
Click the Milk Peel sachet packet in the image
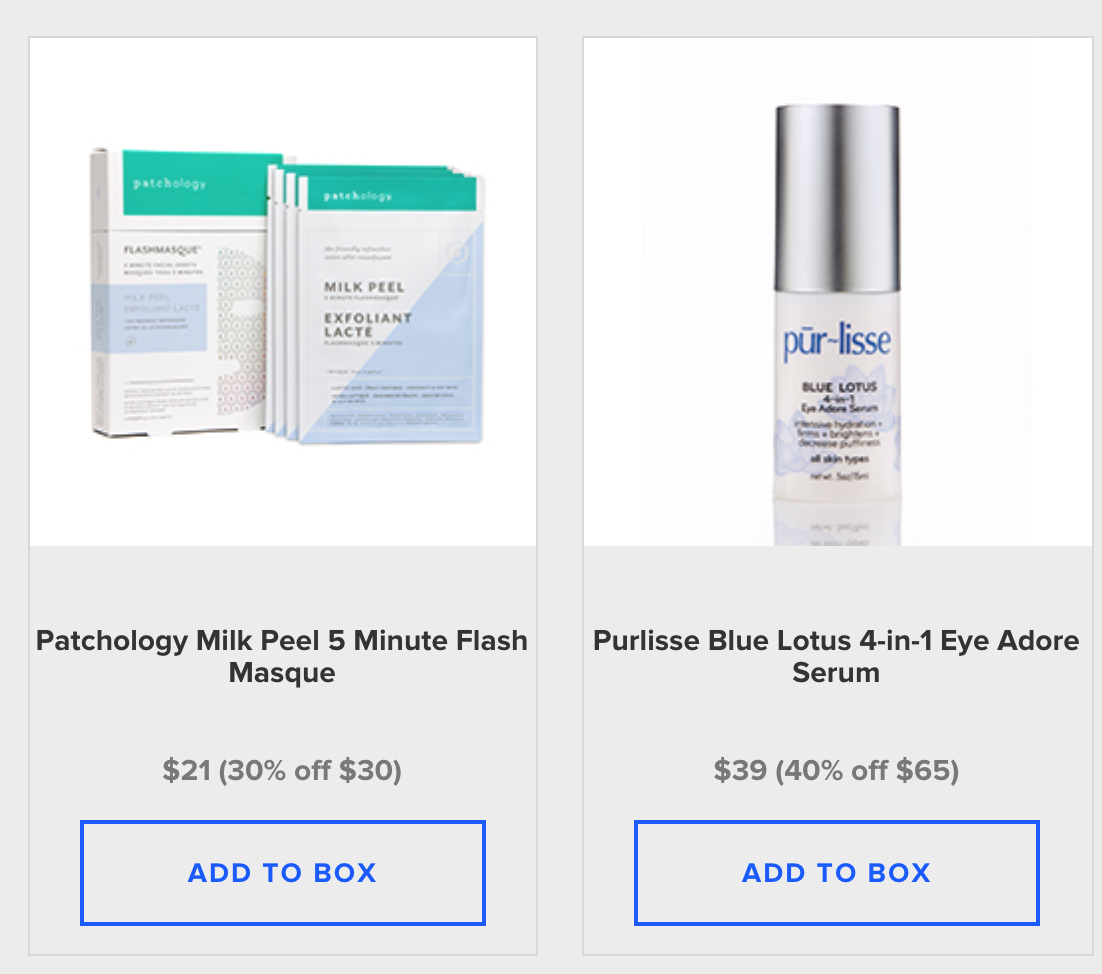click(x=391, y=309)
